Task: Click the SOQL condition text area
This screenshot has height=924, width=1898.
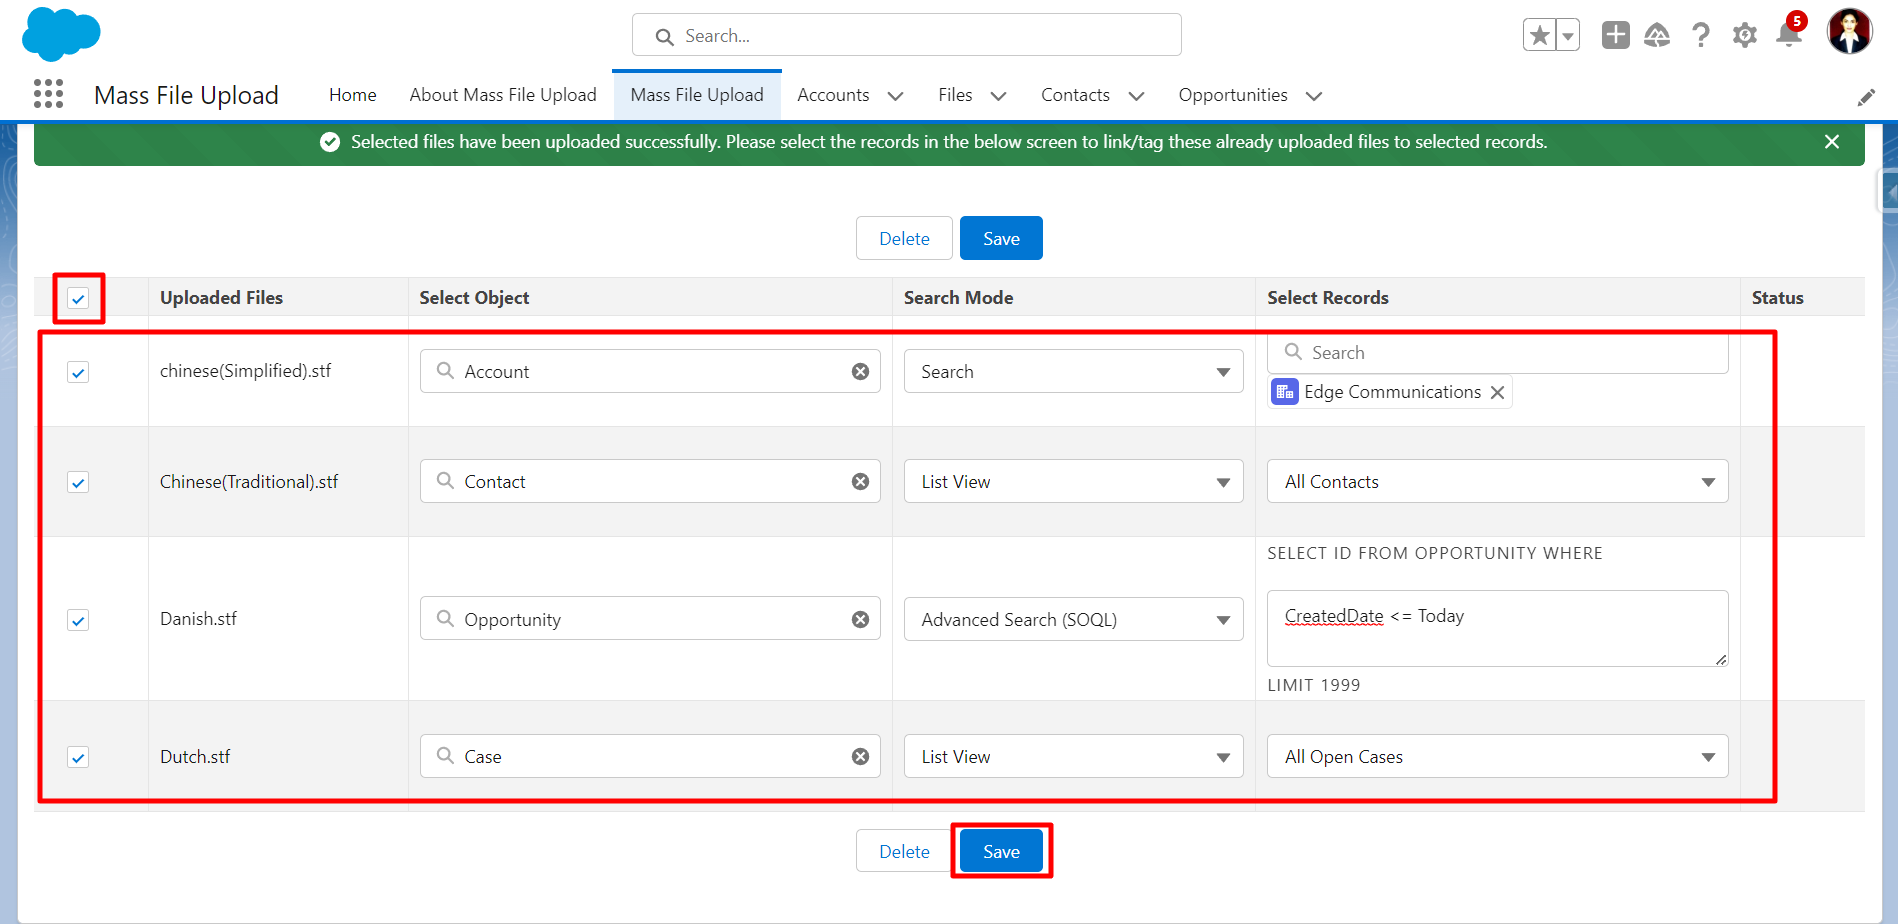Action: tap(1497, 628)
